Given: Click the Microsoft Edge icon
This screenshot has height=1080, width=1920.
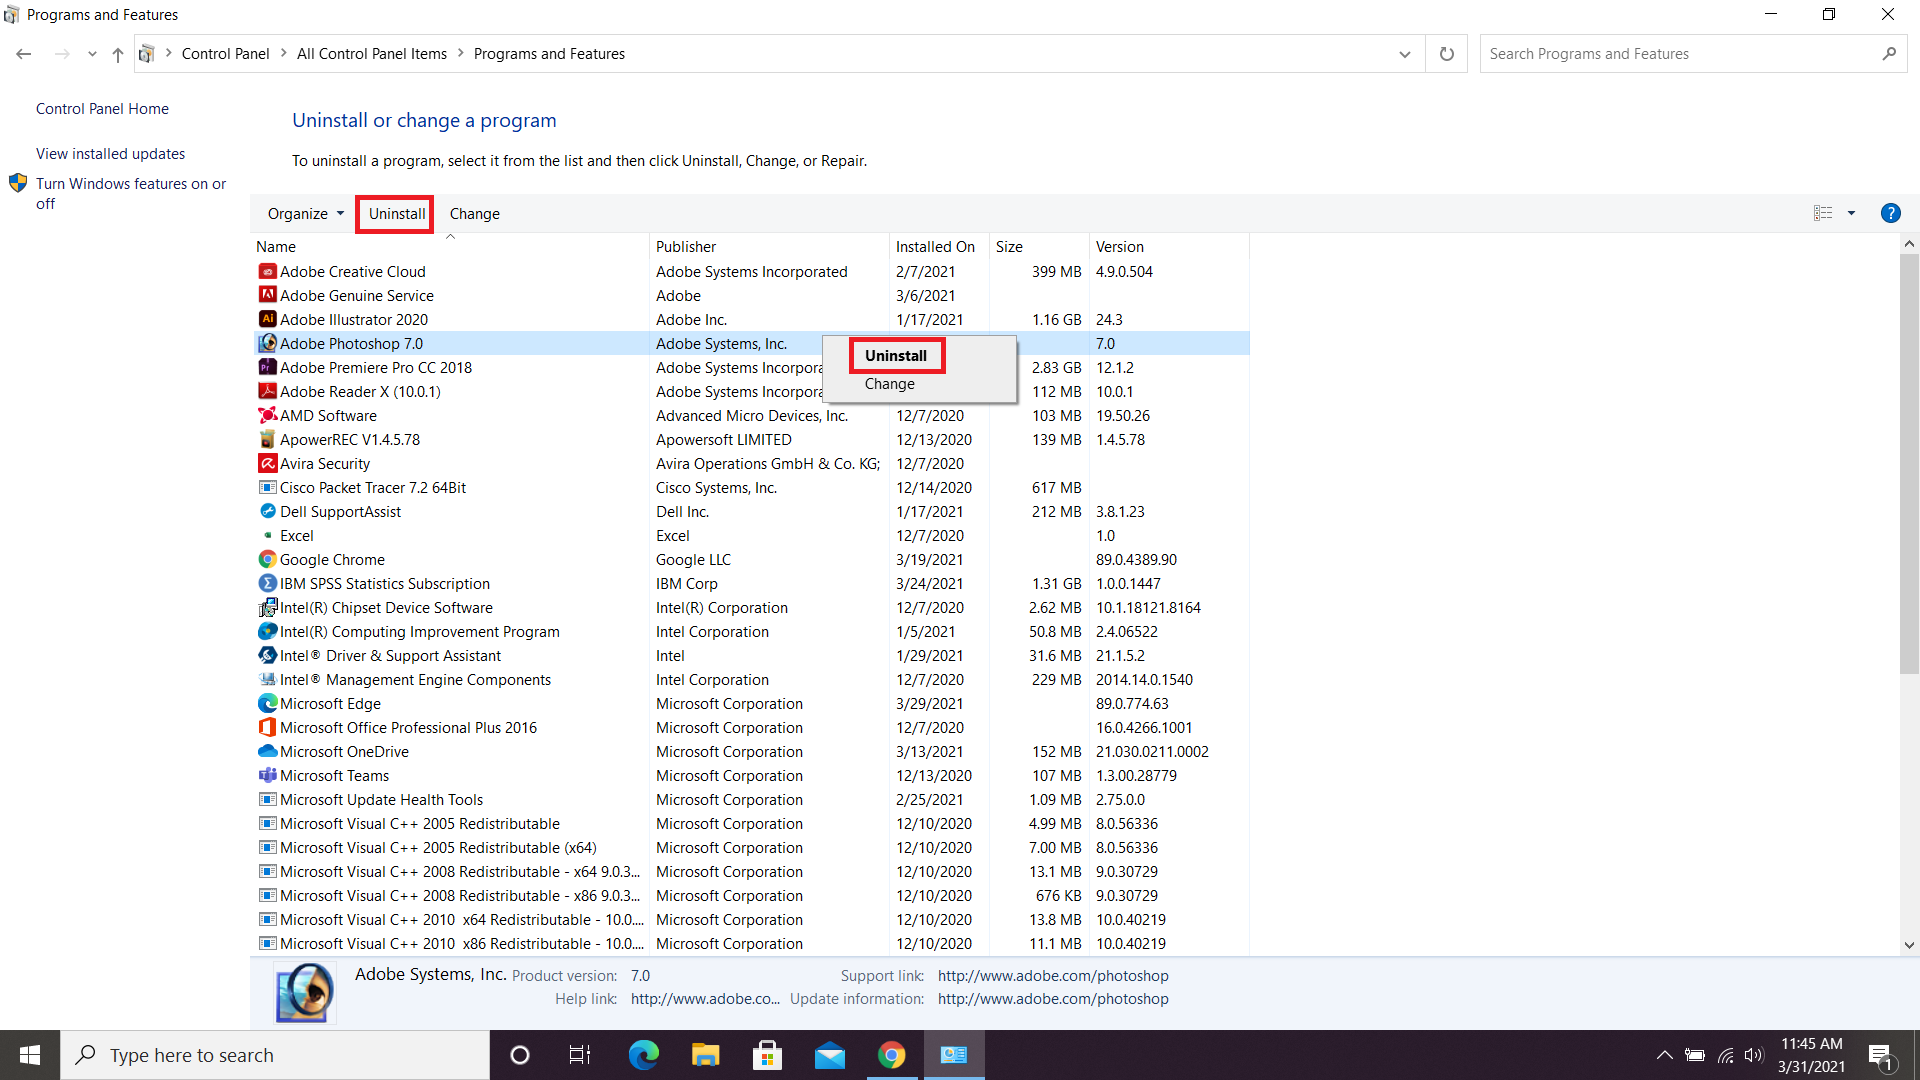Looking at the screenshot, I should point(644,1054).
